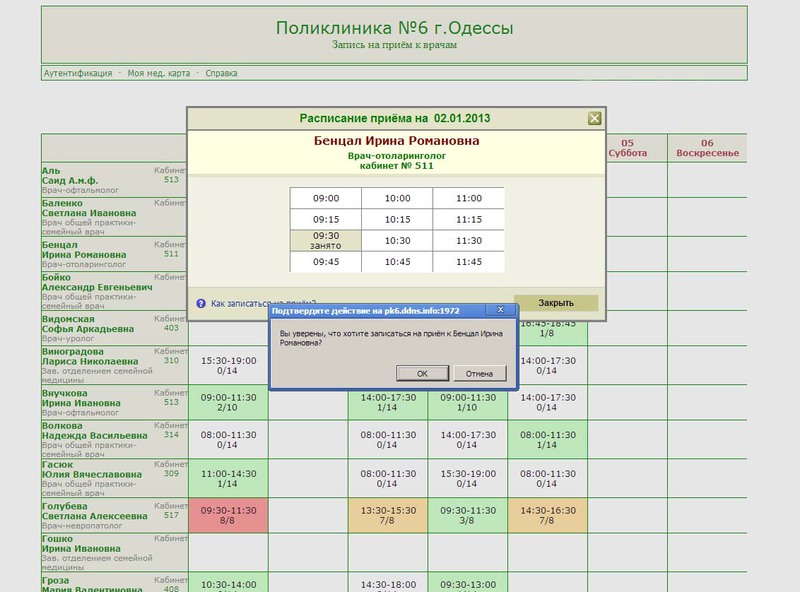Screen dimensions: 800x592
Task: Select the 10:30 time slot
Action: 397,240
